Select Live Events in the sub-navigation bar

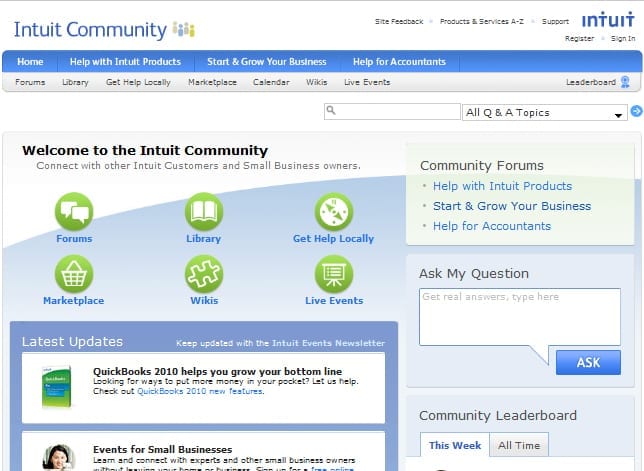tap(367, 82)
